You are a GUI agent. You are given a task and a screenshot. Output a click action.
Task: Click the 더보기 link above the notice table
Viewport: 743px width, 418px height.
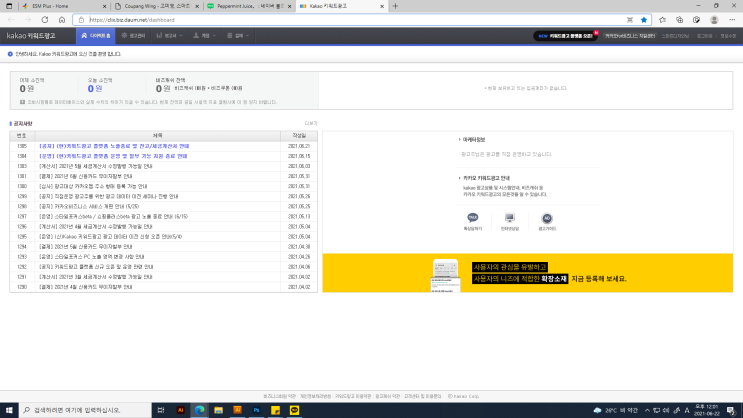tap(311, 123)
